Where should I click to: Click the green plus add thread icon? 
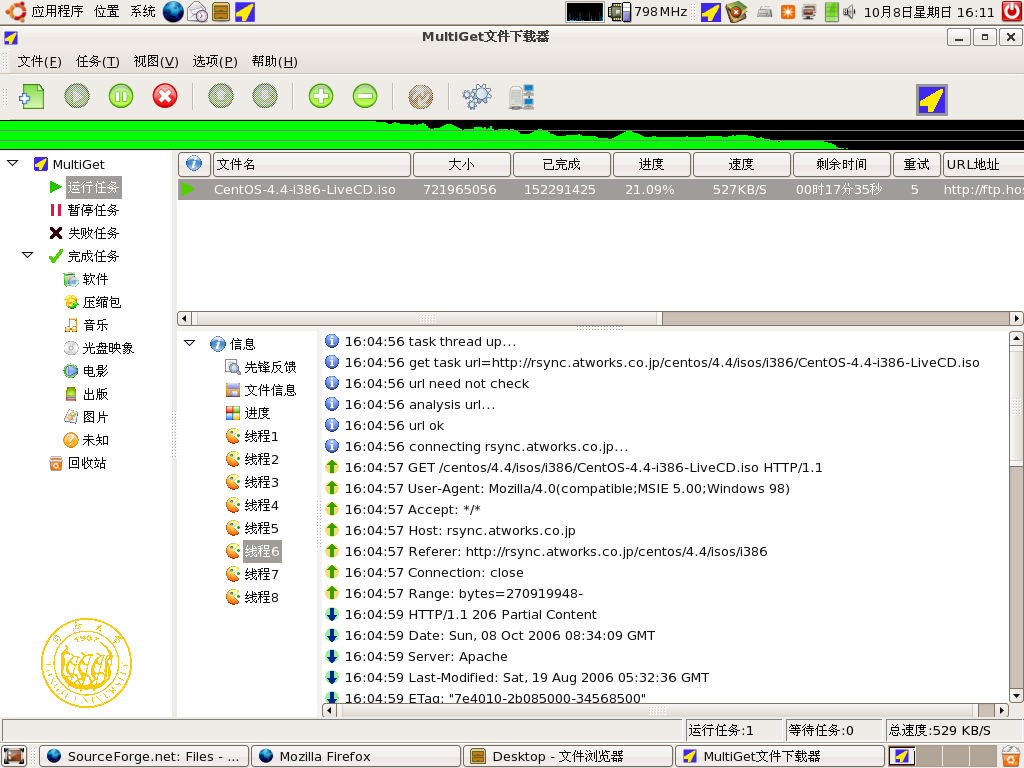pos(321,96)
